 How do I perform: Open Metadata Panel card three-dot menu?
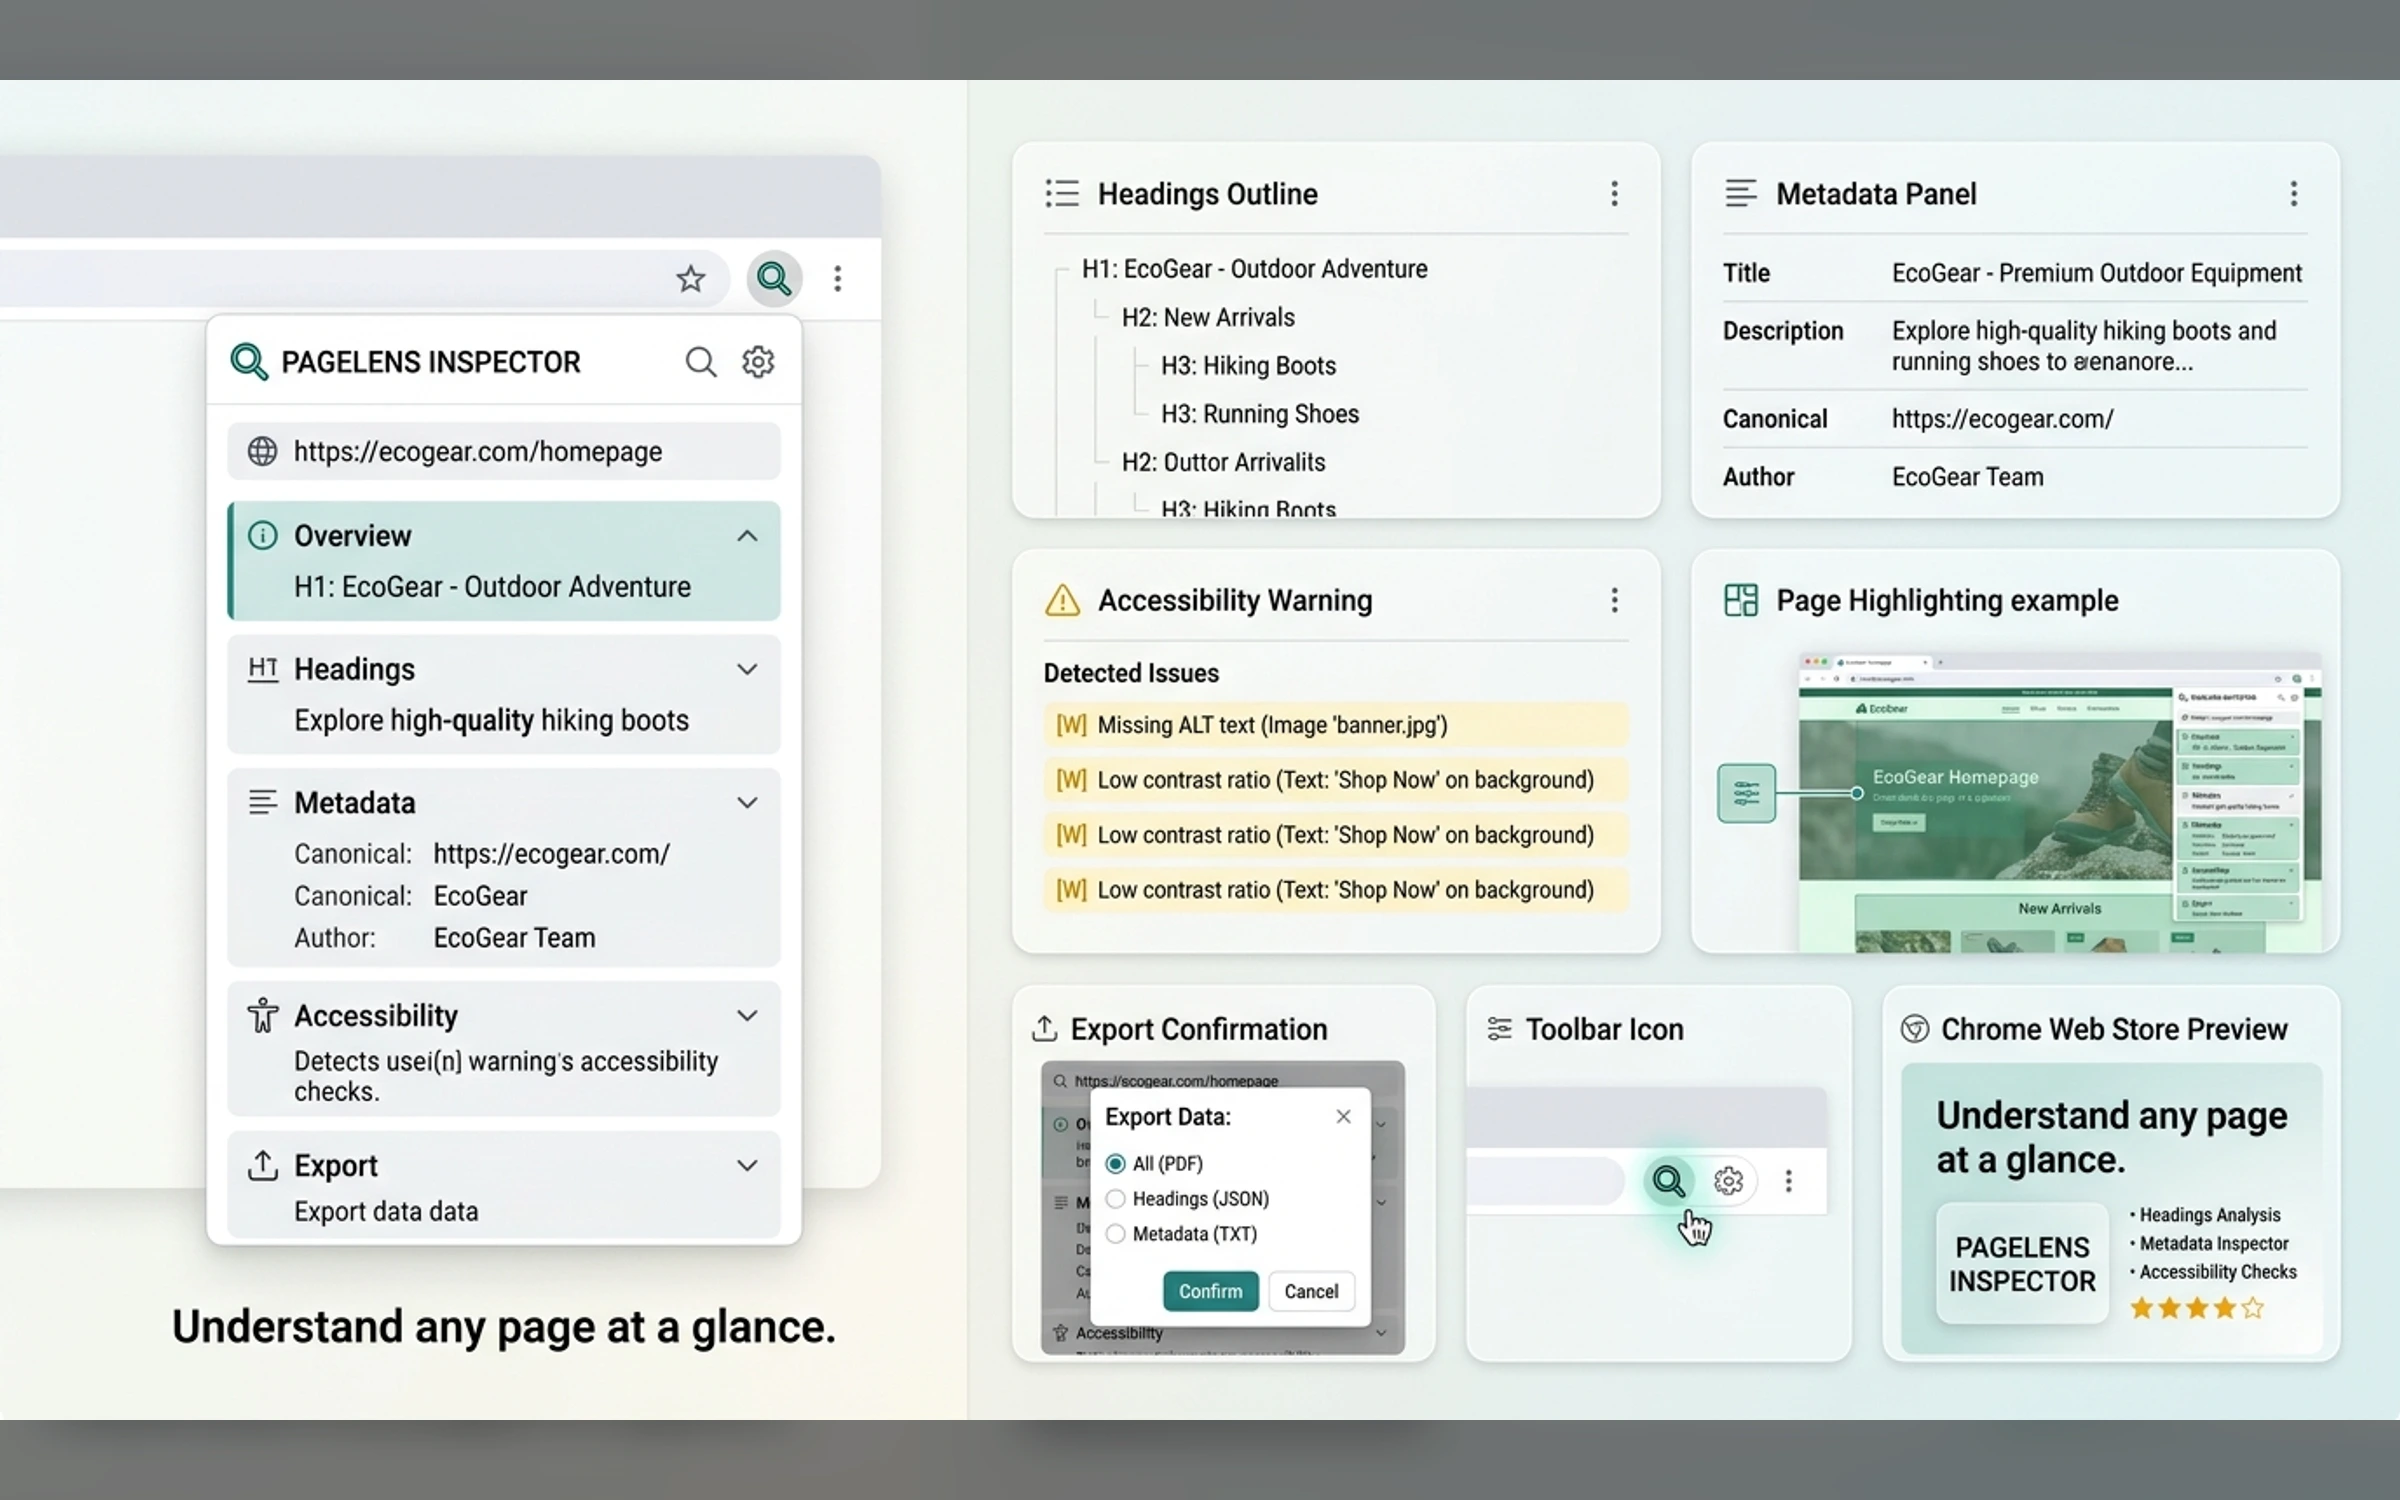[x=2294, y=193]
